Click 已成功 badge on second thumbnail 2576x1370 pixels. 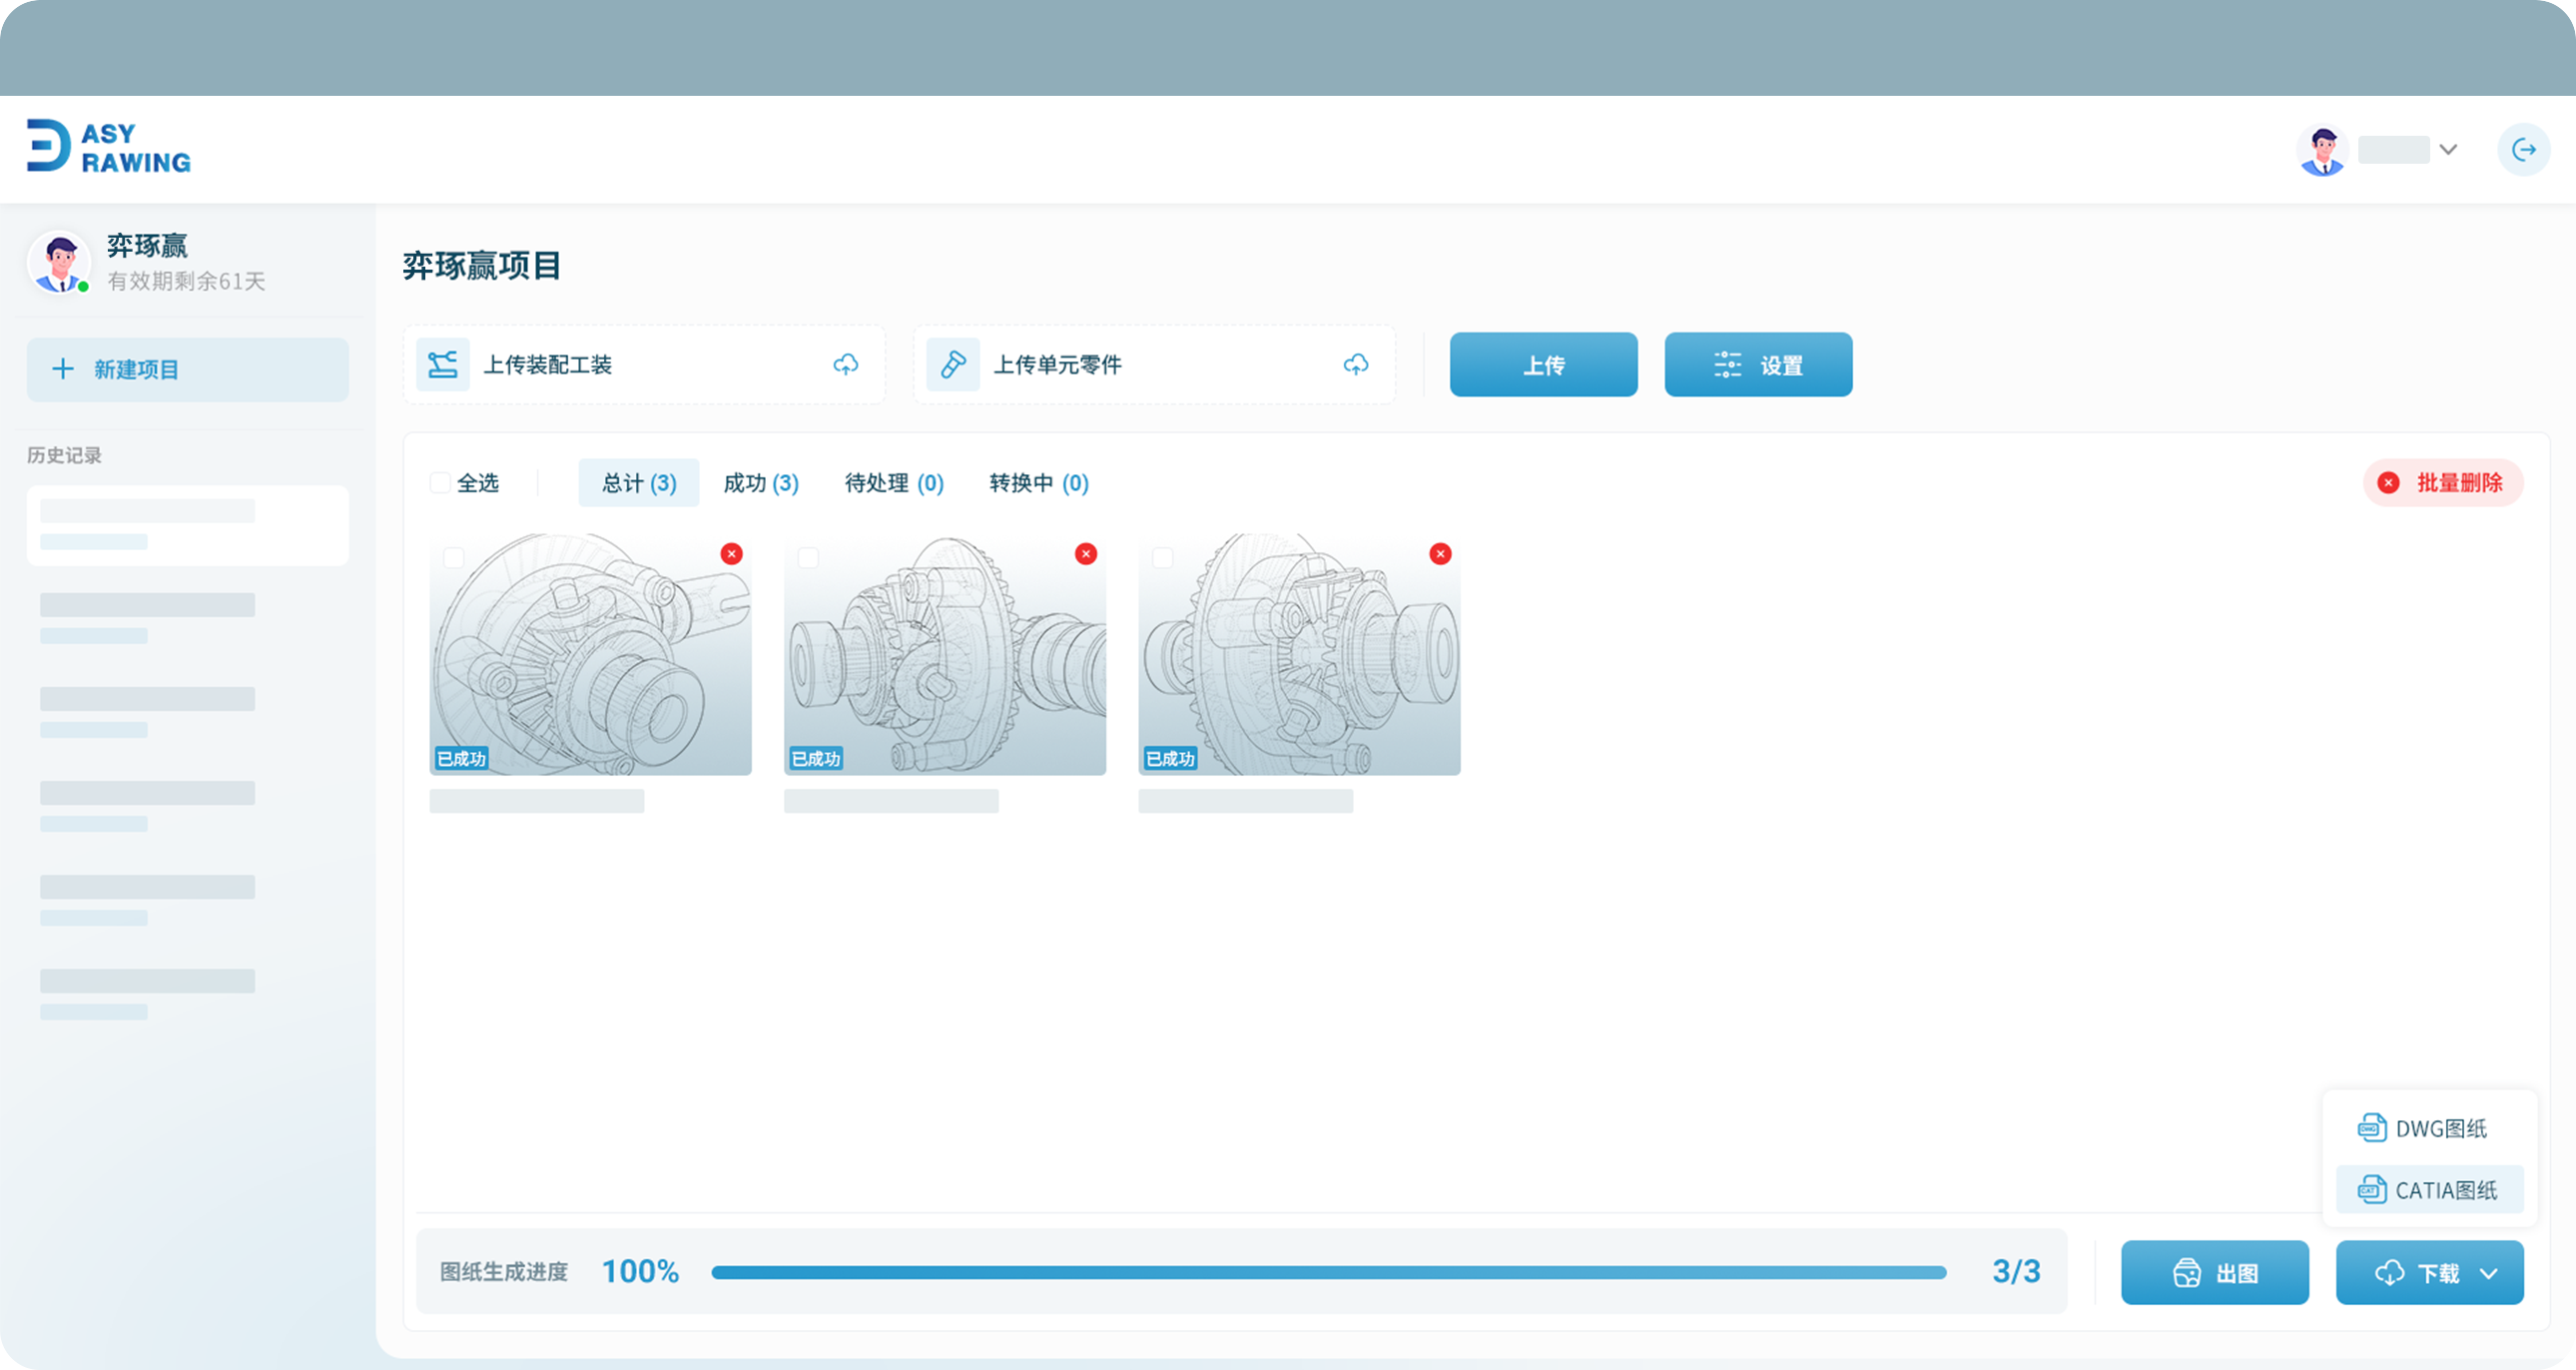tap(816, 758)
